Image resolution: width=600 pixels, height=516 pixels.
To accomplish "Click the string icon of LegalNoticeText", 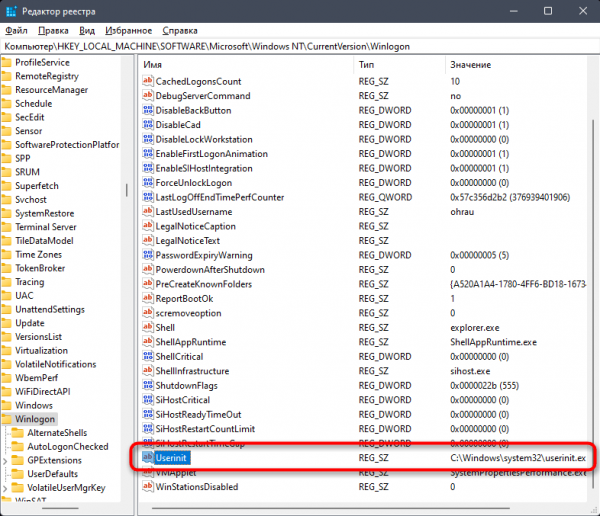I will coord(148,240).
